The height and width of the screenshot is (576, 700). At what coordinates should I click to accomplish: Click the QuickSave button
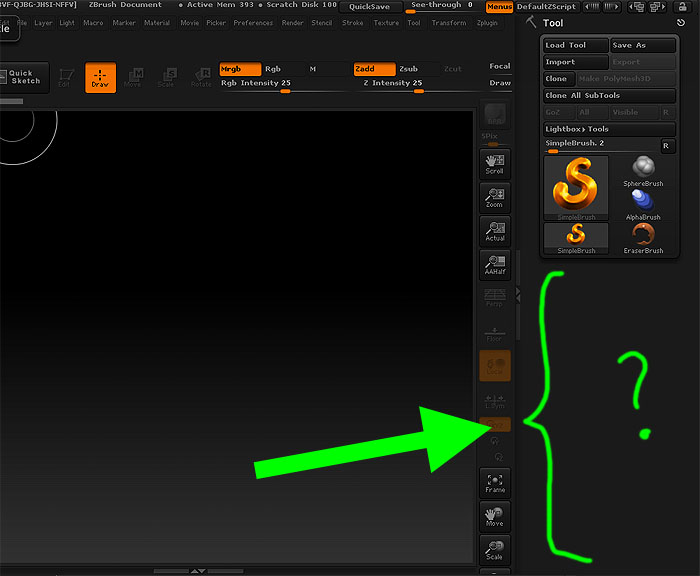pyautogui.click(x=370, y=7)
